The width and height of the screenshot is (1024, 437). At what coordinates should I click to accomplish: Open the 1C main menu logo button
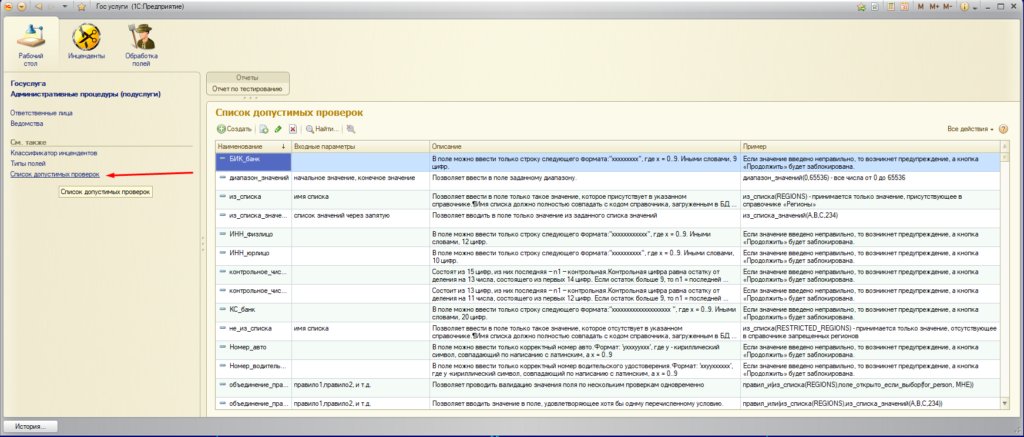click(x=8, y=7)
